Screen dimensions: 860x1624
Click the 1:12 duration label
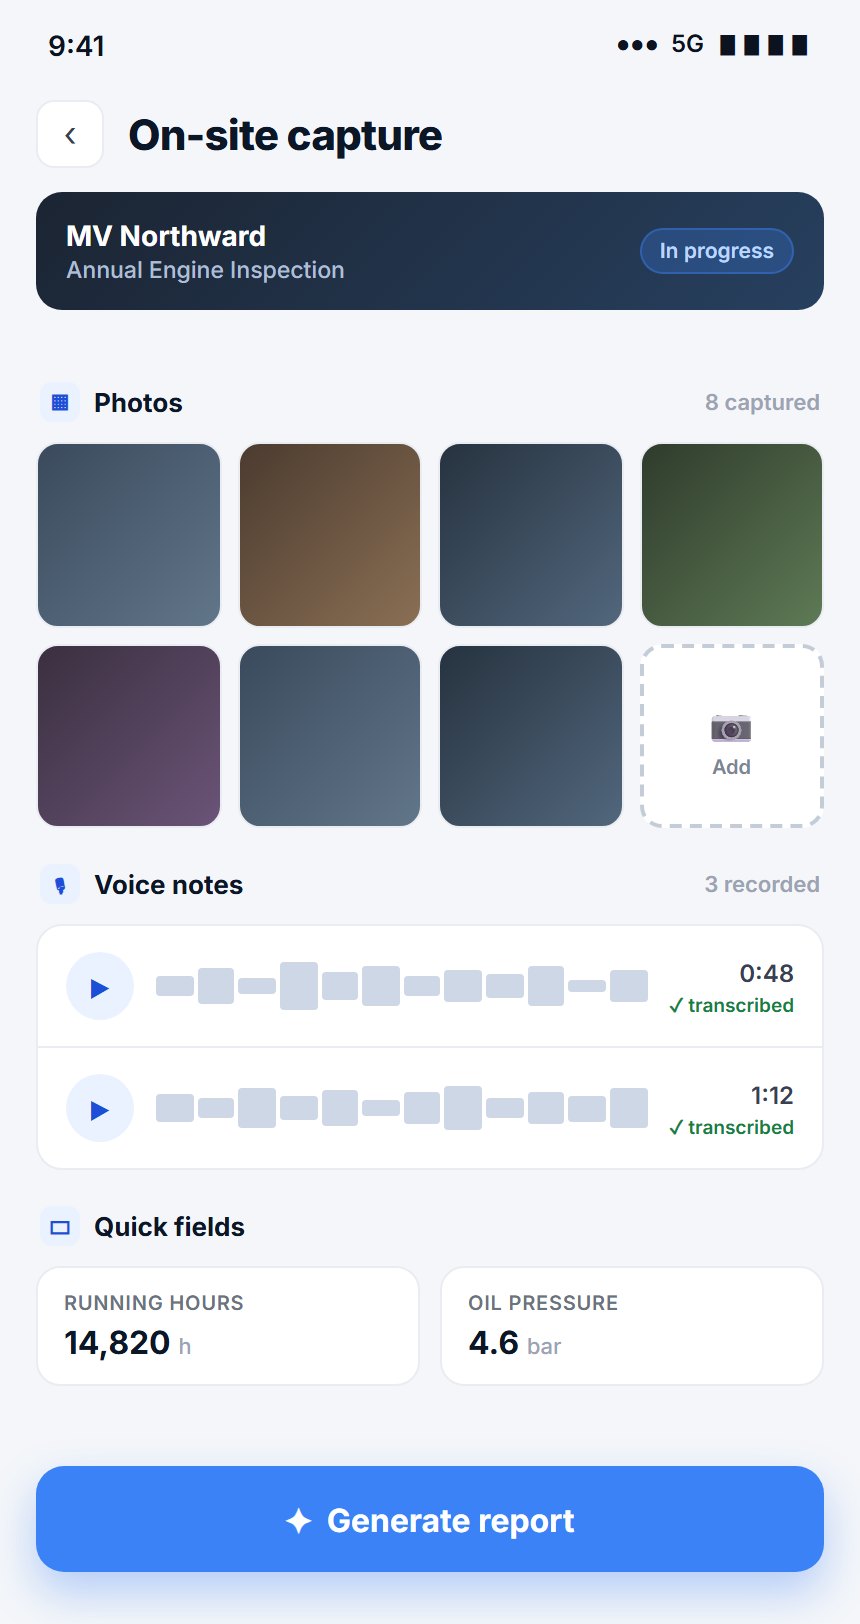pos(772,1095)
